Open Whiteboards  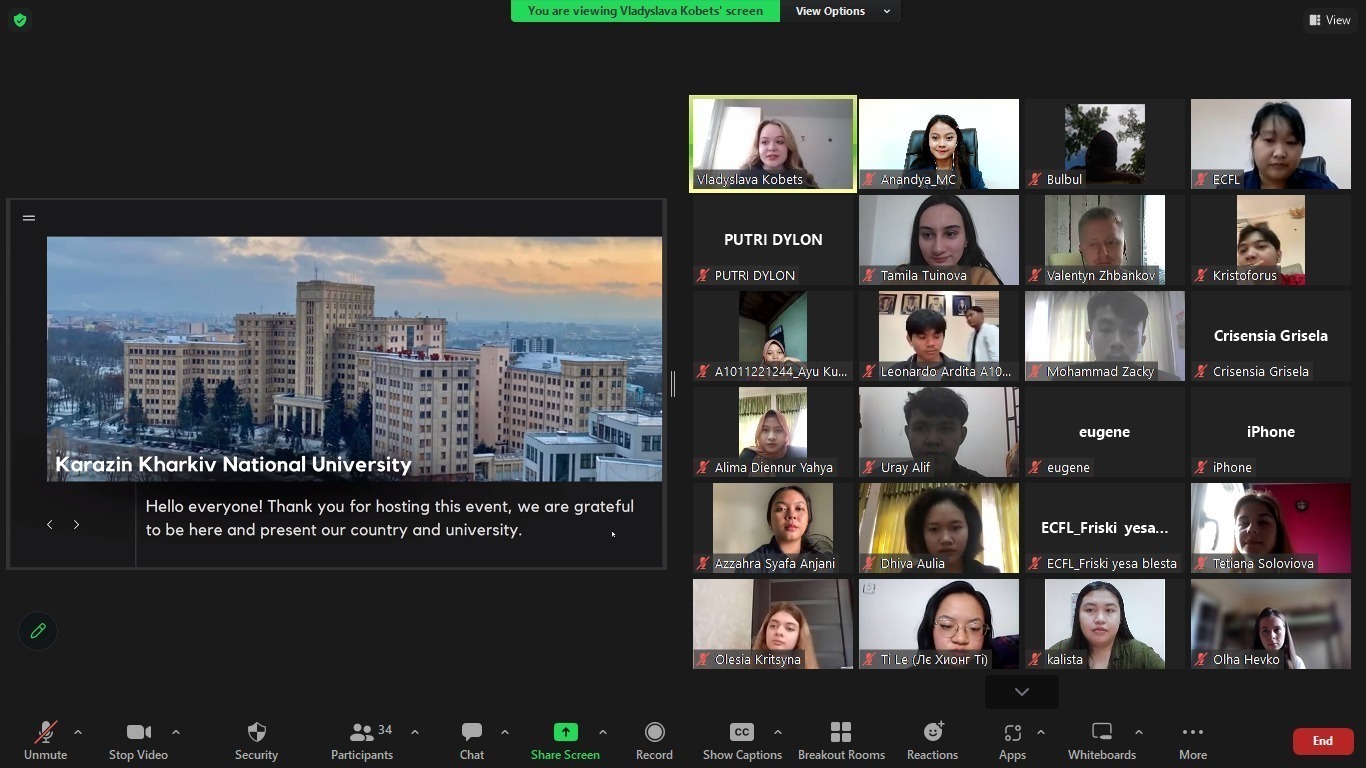click(x=1101, y=740)
